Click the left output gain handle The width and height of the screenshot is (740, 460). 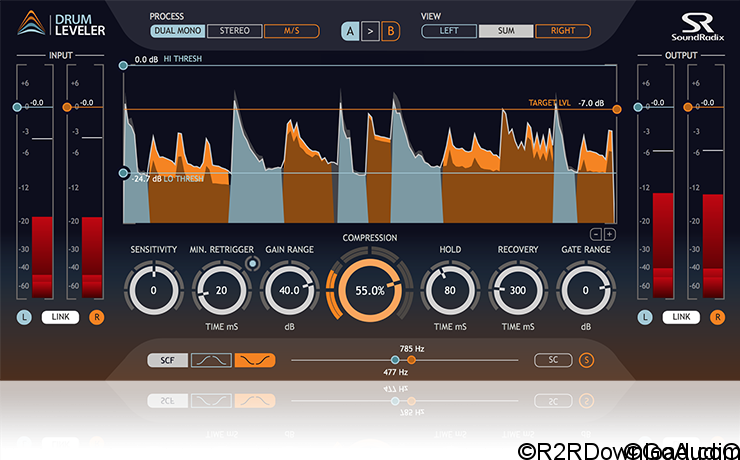[x=638, y=108]
